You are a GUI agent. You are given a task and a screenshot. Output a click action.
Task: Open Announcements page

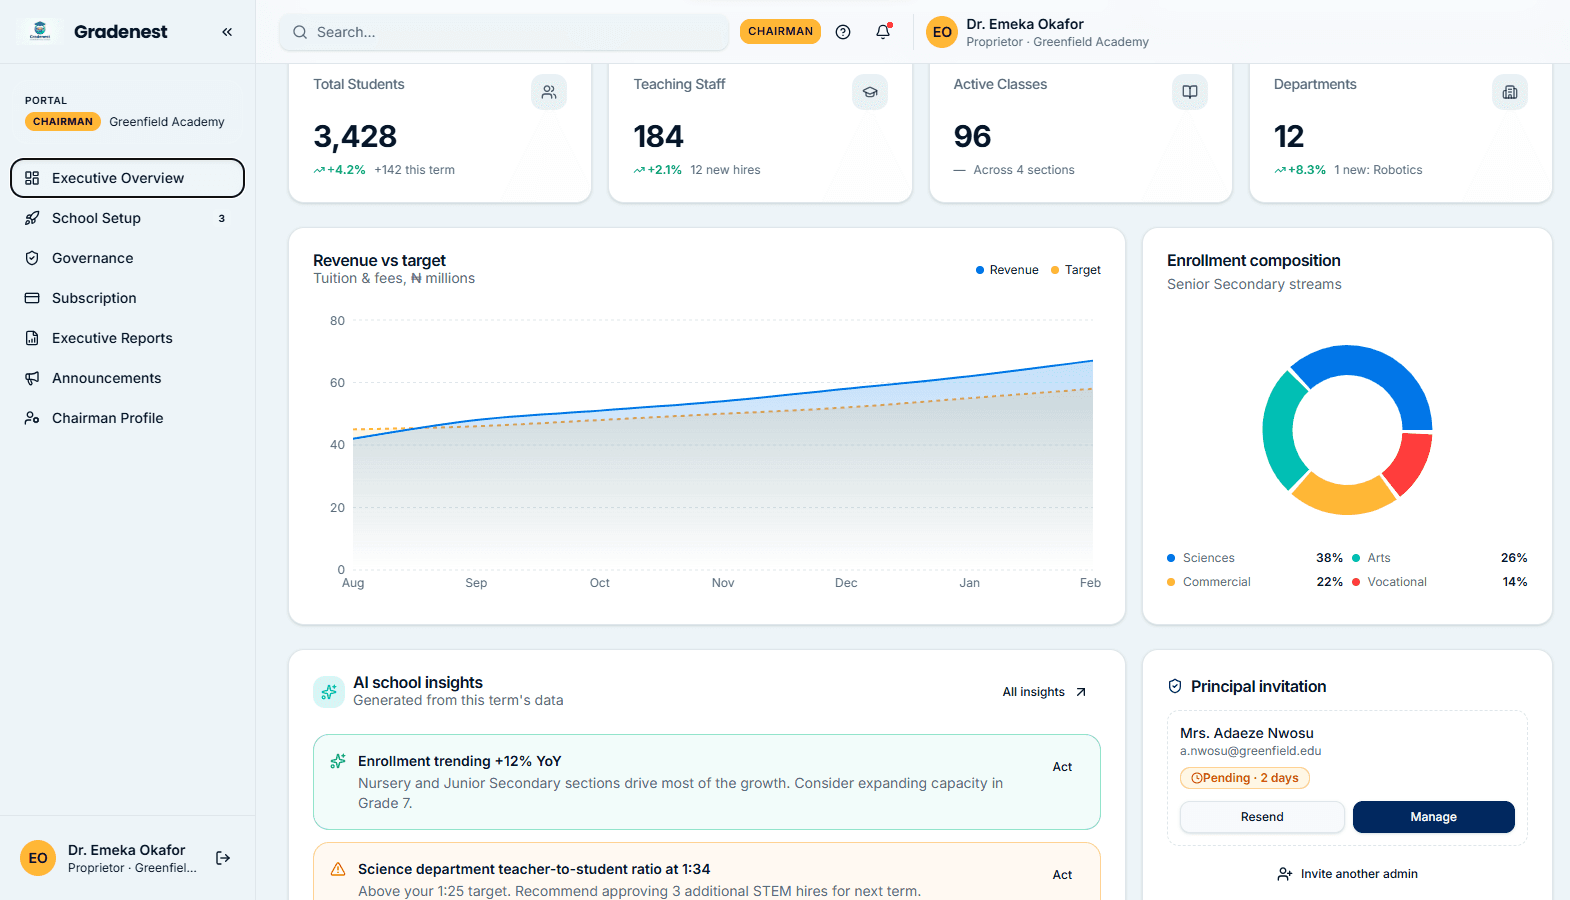(127, 378)
